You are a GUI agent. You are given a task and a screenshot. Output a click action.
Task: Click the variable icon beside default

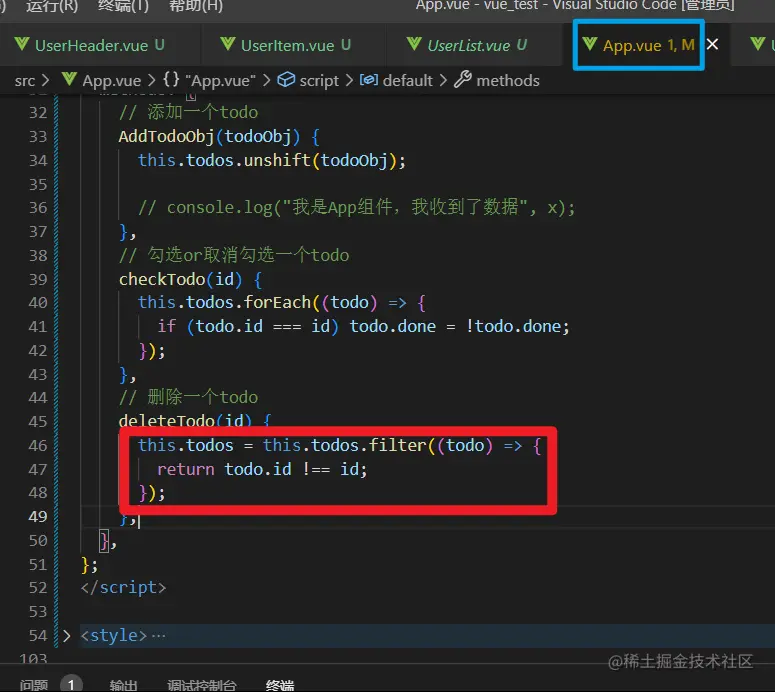369,80
